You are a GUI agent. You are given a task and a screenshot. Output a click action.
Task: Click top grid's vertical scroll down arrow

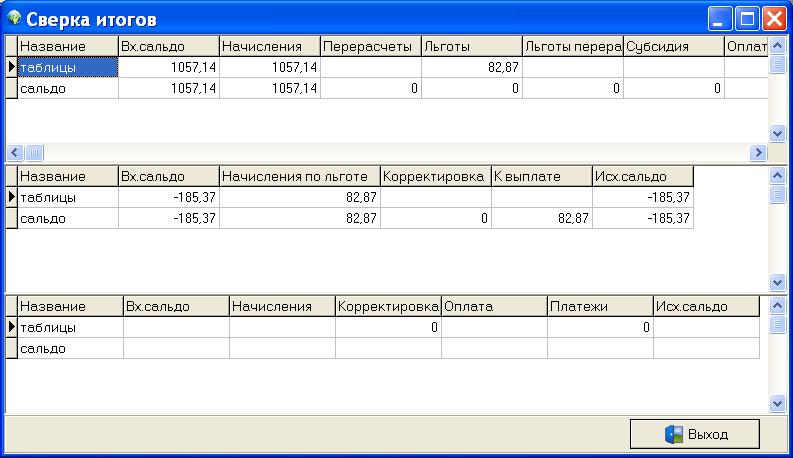[778, 133]
